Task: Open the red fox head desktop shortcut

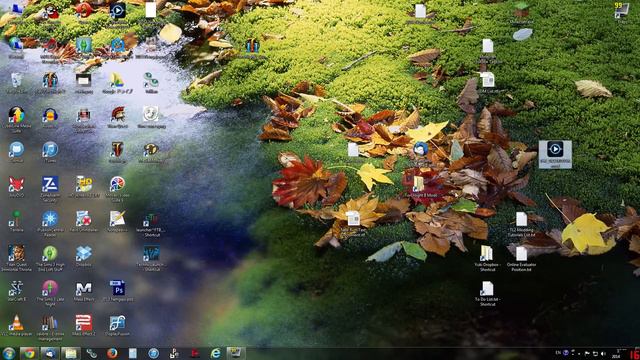Action: point(16,185)
